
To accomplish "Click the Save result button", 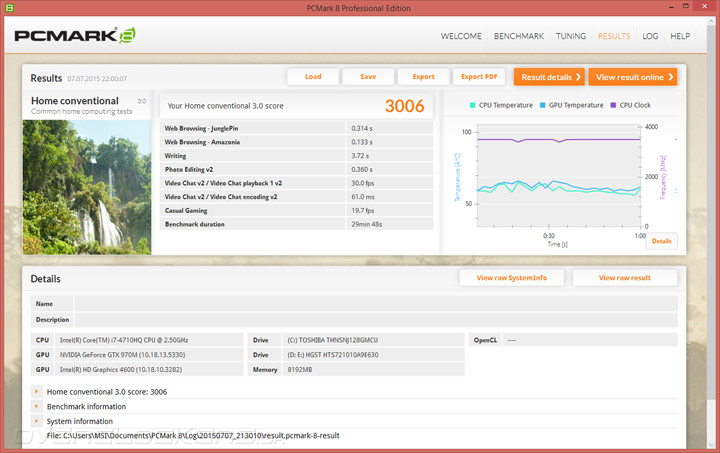I will [368, 77].
